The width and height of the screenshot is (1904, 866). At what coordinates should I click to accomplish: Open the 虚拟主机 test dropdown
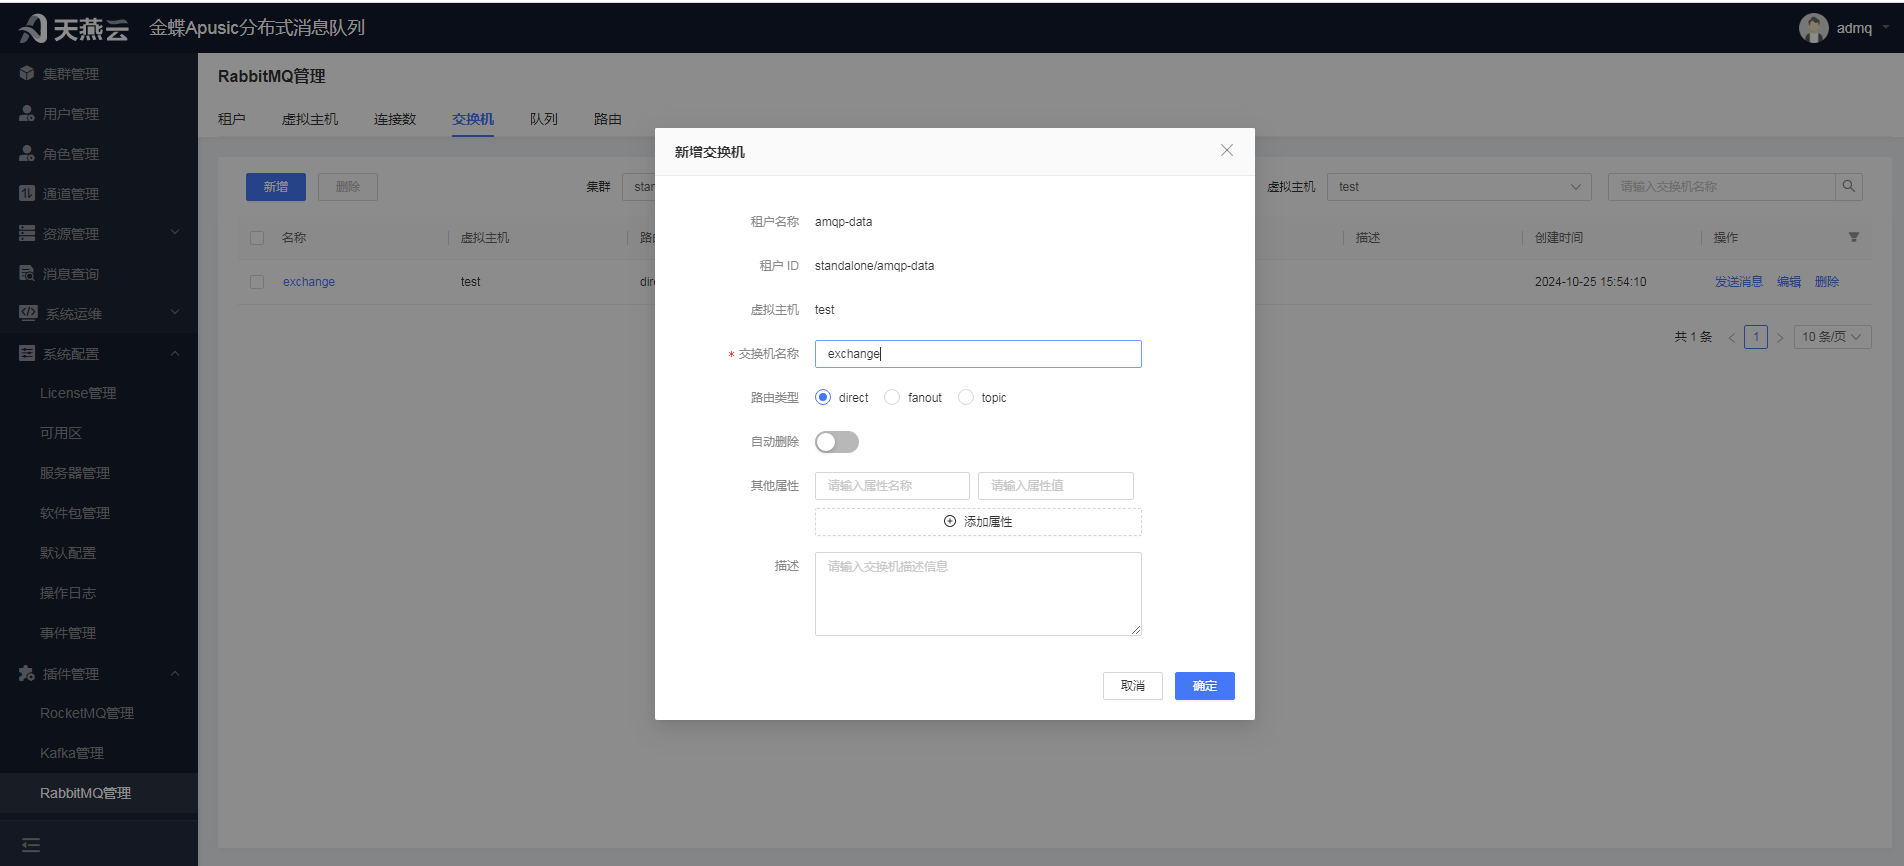pos(1459,186)
